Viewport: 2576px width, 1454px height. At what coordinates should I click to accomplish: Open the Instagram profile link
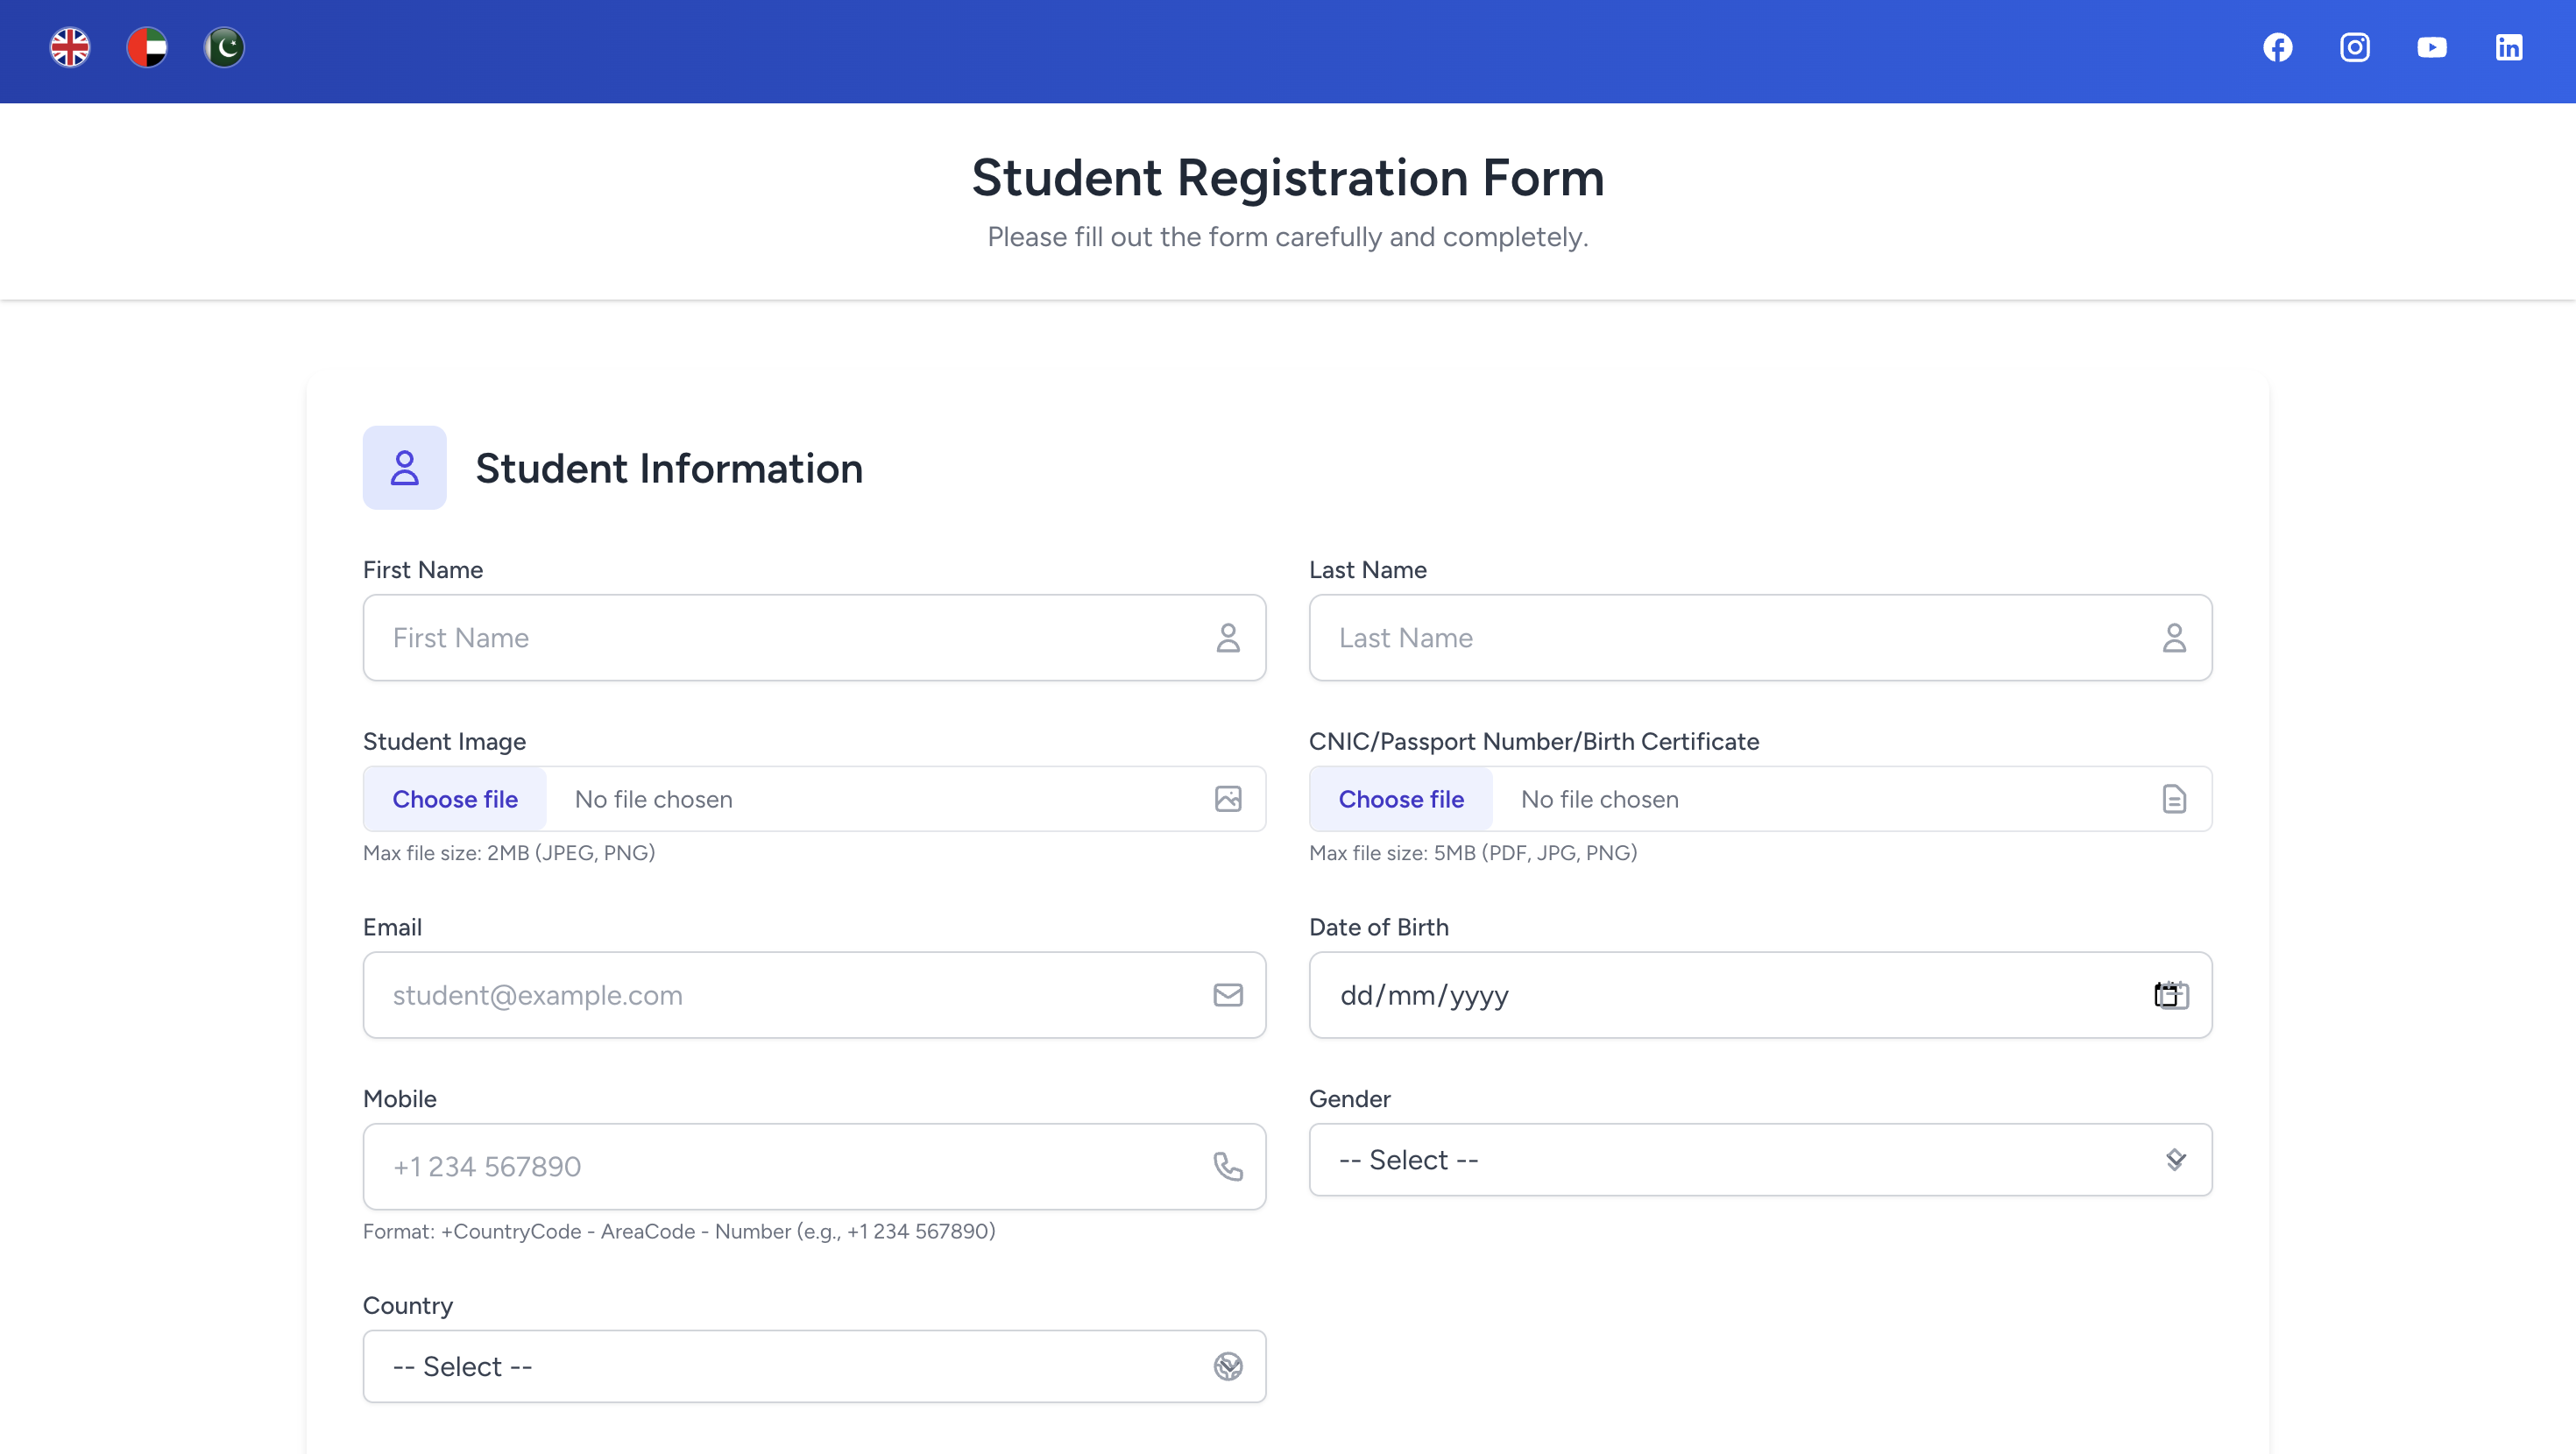(x=2355, y=47)
